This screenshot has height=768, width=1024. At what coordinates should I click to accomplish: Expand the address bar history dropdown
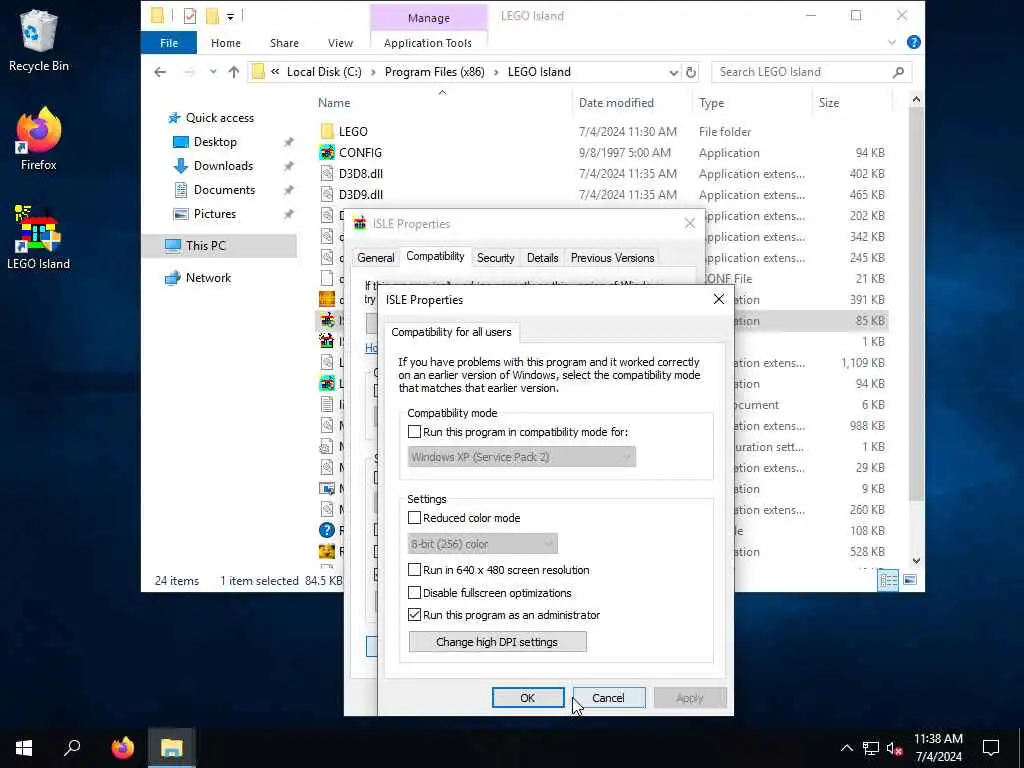pos(673,72)
